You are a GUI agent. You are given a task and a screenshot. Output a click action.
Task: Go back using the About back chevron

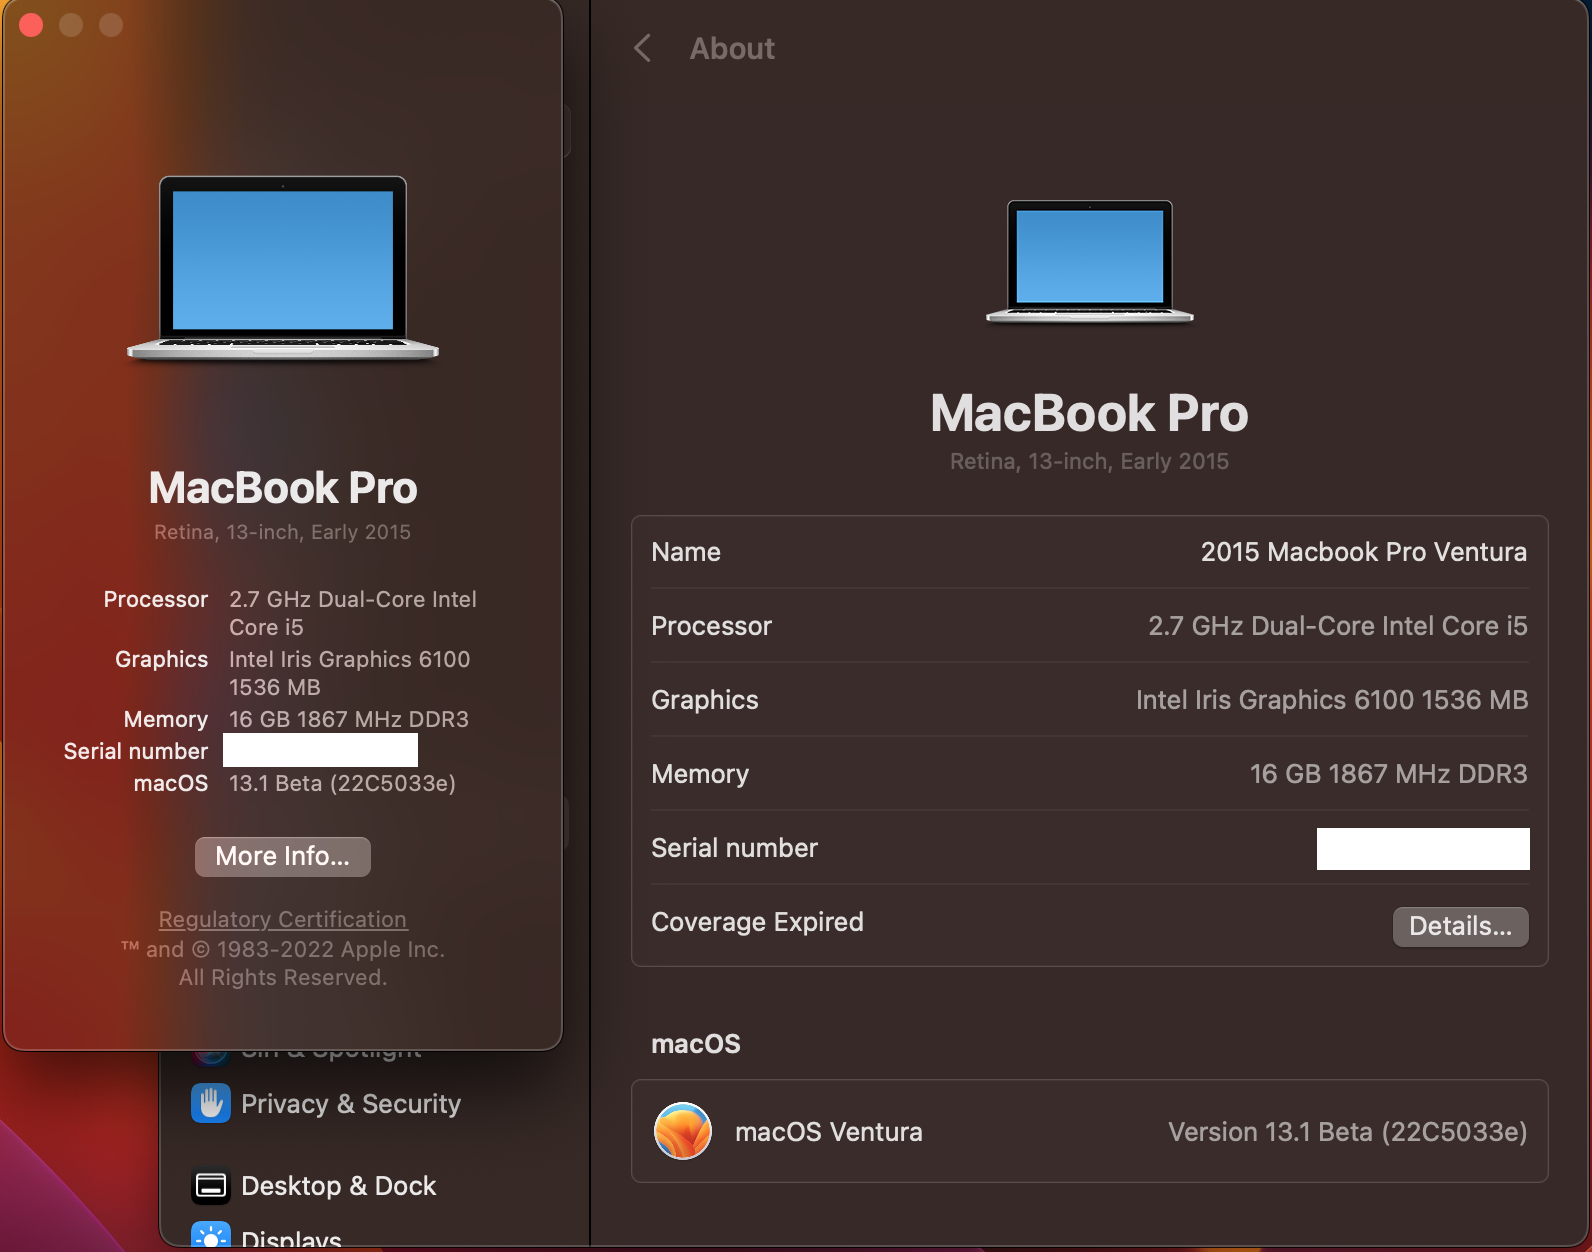[643, 48]
